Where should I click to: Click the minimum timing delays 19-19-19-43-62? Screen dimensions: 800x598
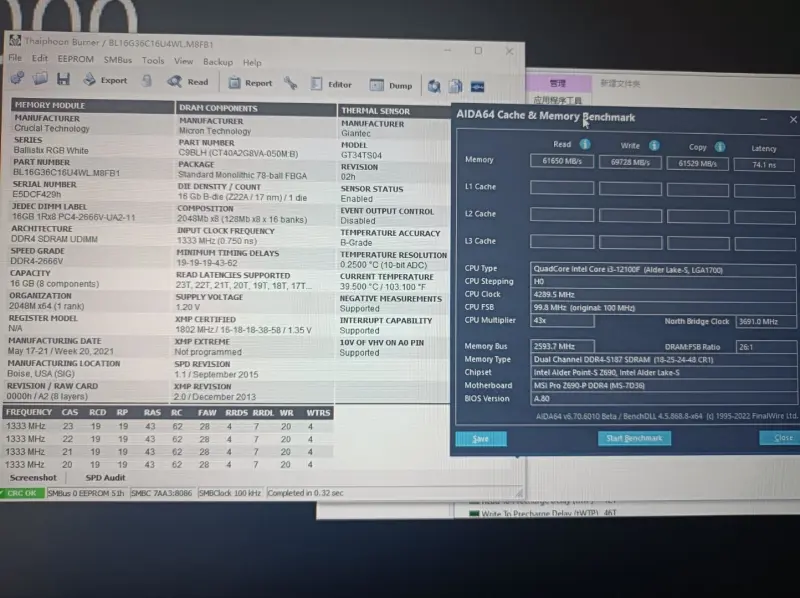[x=207, y=263]
